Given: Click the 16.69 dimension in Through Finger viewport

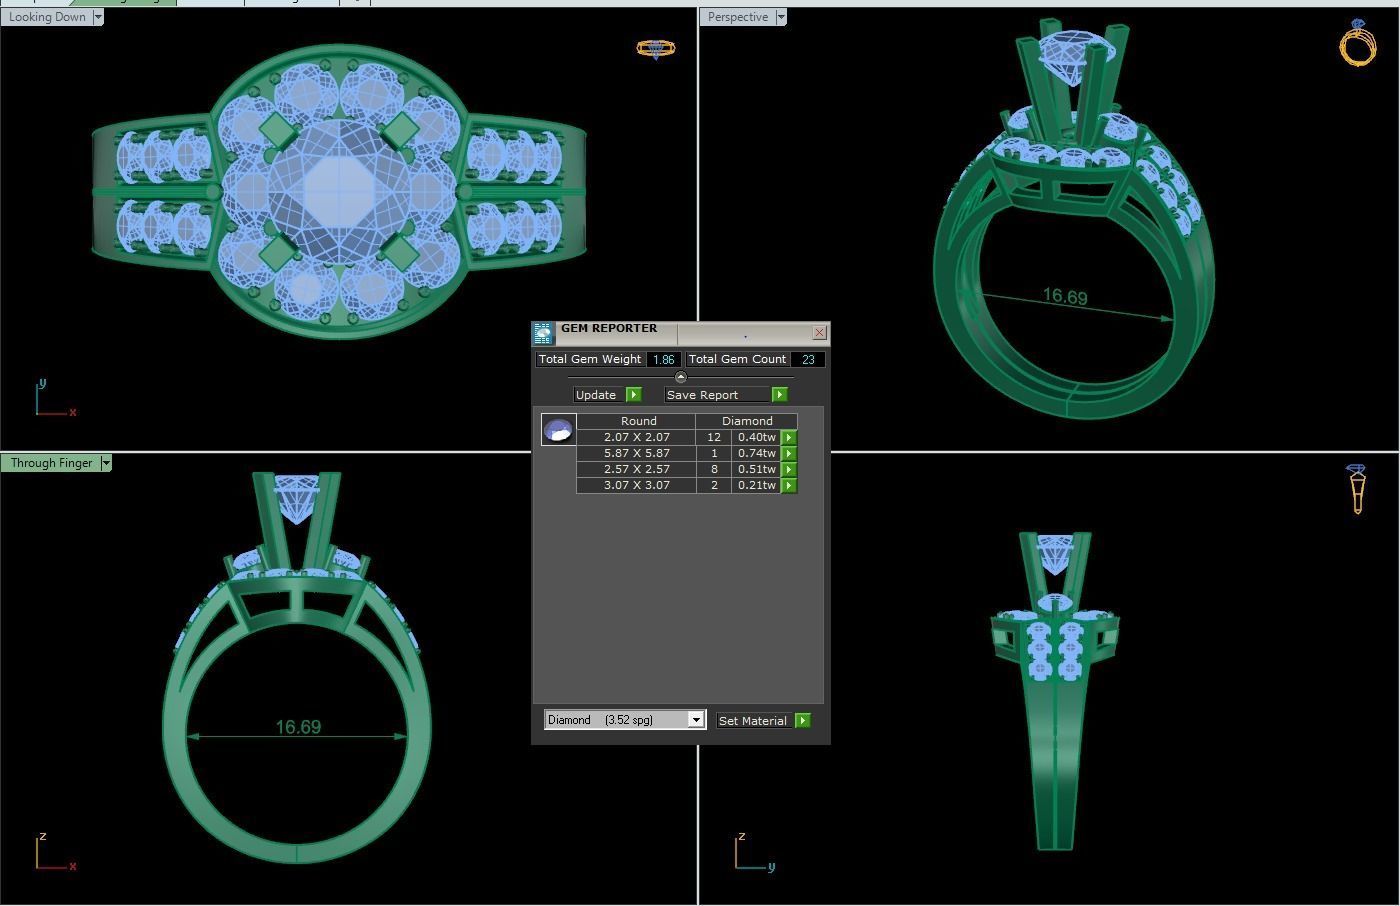Looking at the screenshot, I should 298,727.
